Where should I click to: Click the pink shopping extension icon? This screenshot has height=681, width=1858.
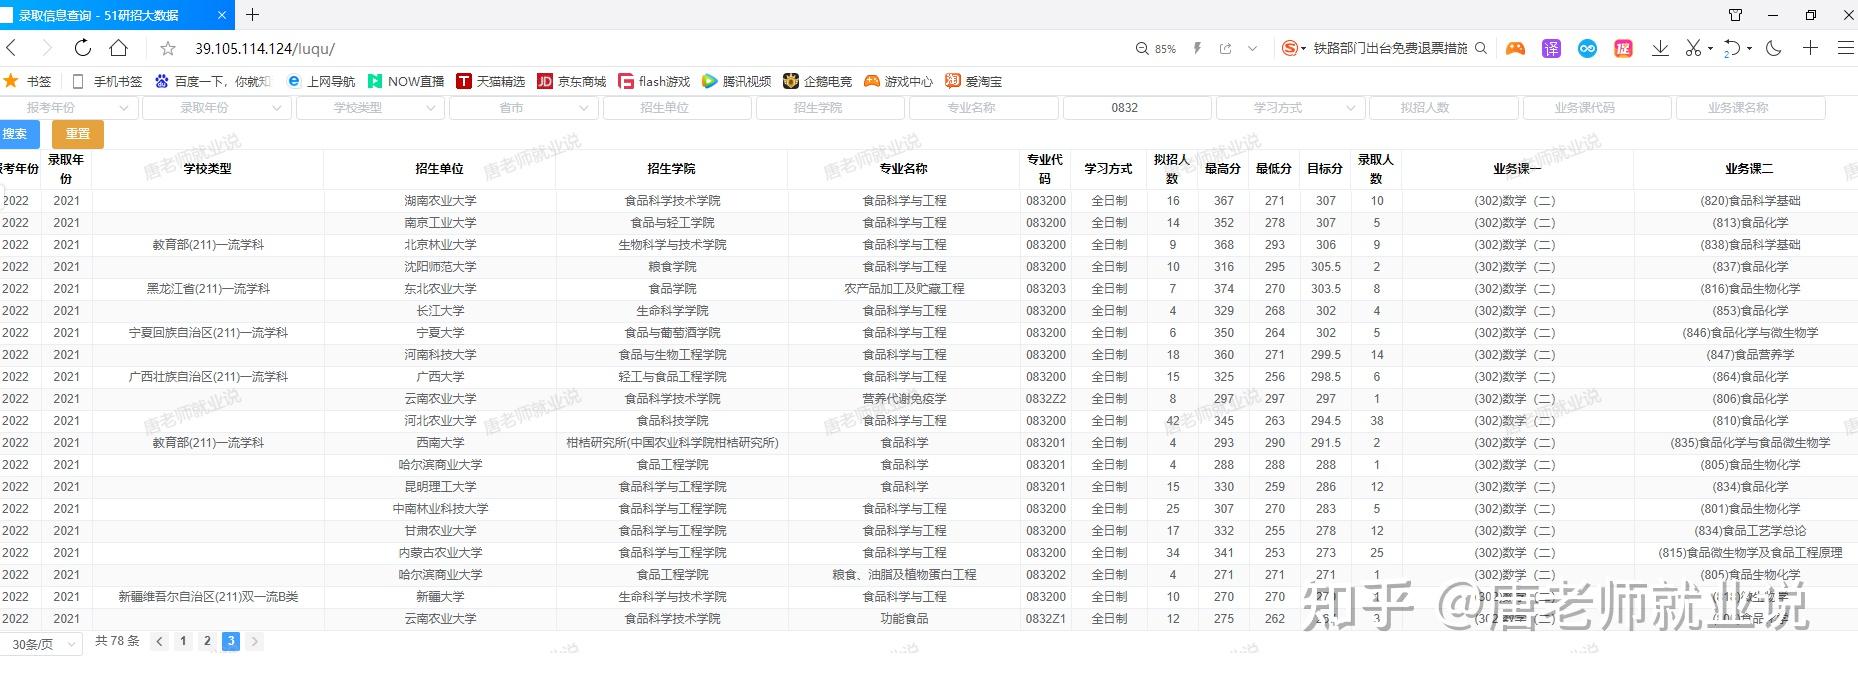click(x=1623, y=48)
